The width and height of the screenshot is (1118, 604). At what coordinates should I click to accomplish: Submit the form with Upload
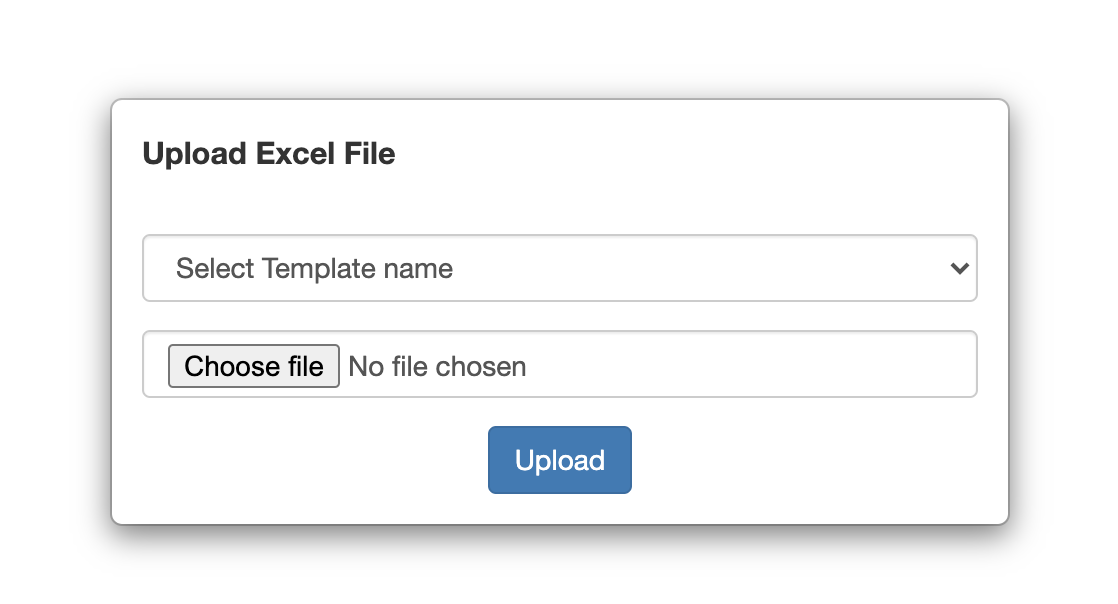tap(560, 460)
